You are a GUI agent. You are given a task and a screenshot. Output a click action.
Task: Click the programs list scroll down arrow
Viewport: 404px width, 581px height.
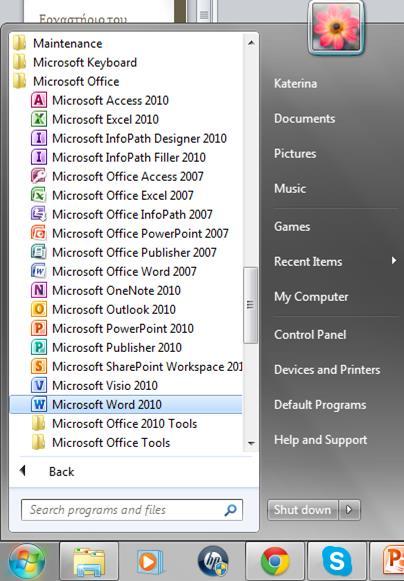pos(251,443)
